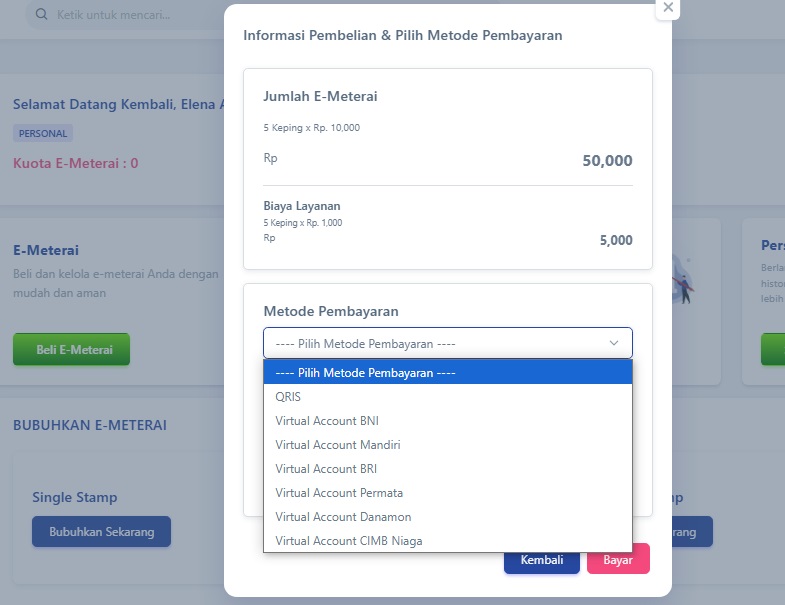Select Virtual Account Mandiri

pos(448,445)
